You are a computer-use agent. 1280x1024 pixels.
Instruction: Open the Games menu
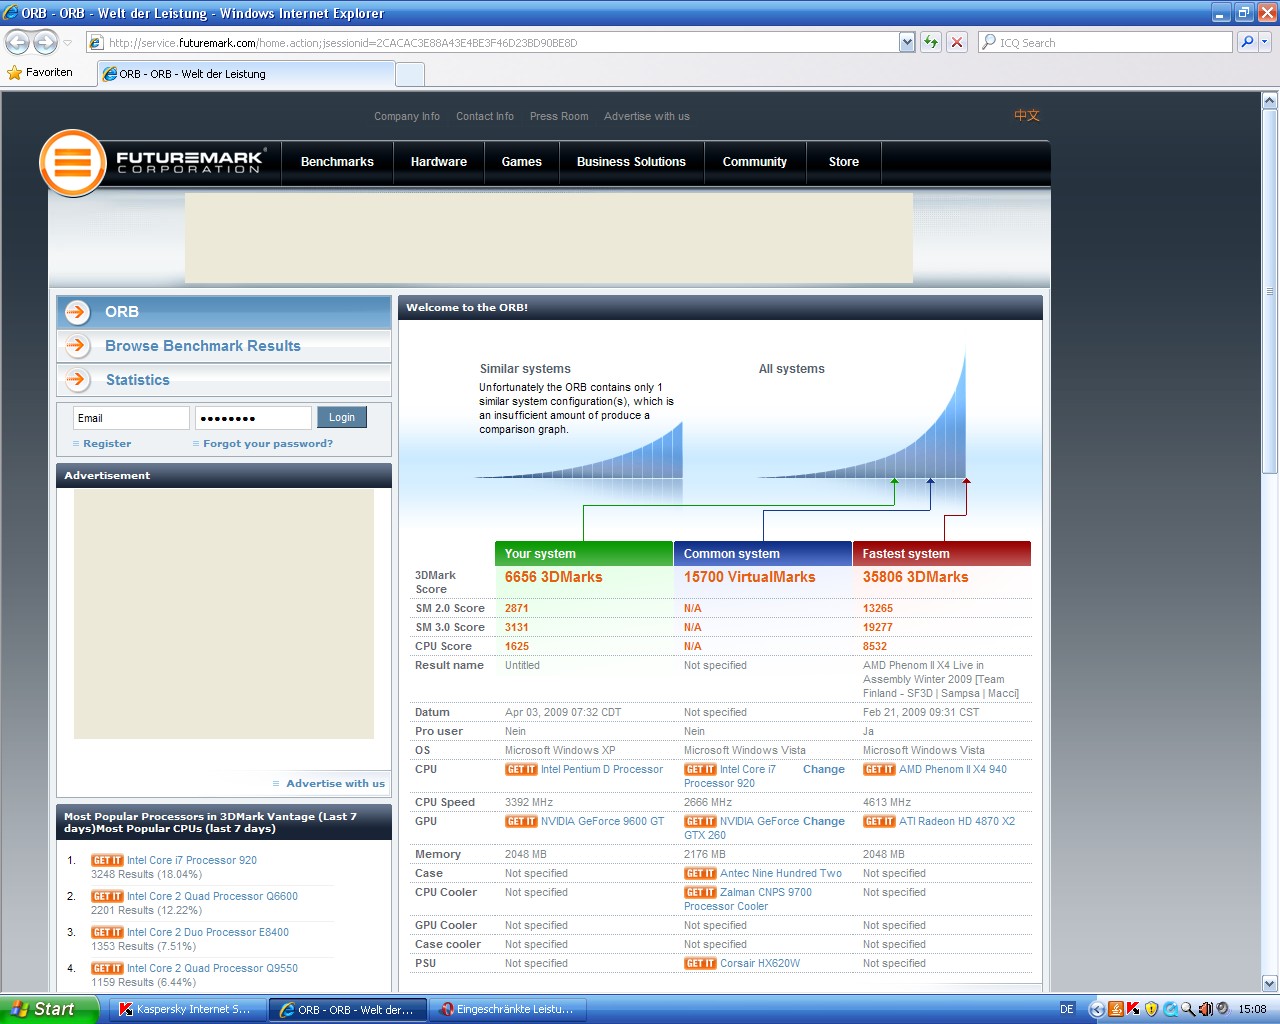coord(522,162)
